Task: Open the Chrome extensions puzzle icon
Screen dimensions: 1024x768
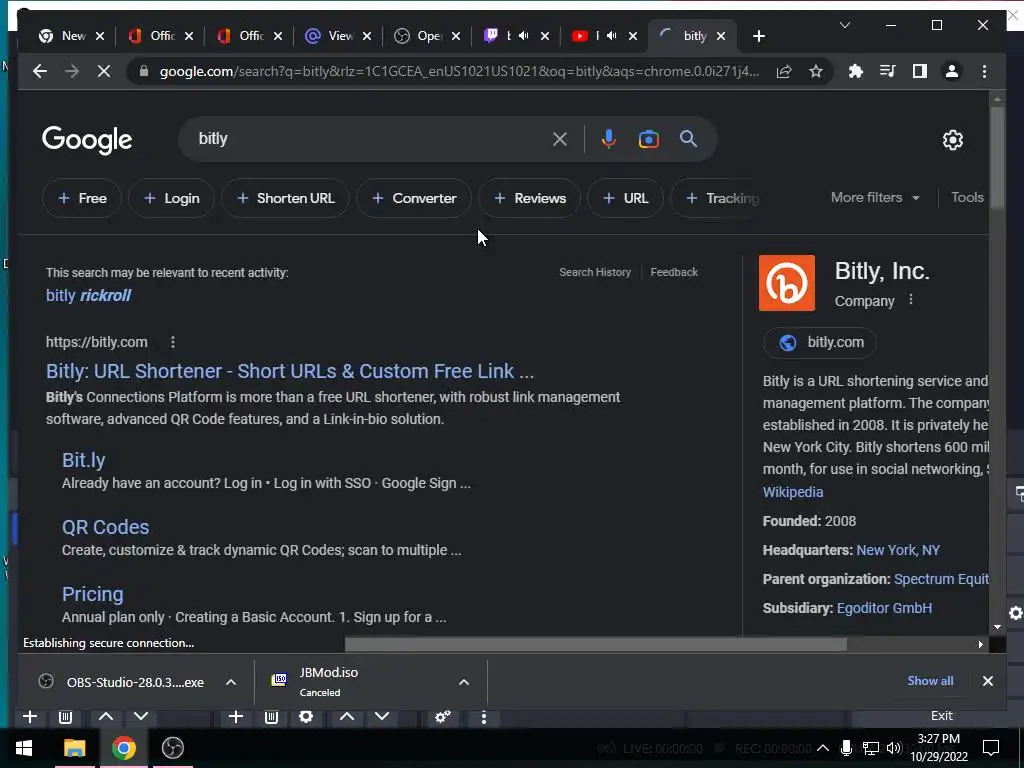Action: (856, 71)
